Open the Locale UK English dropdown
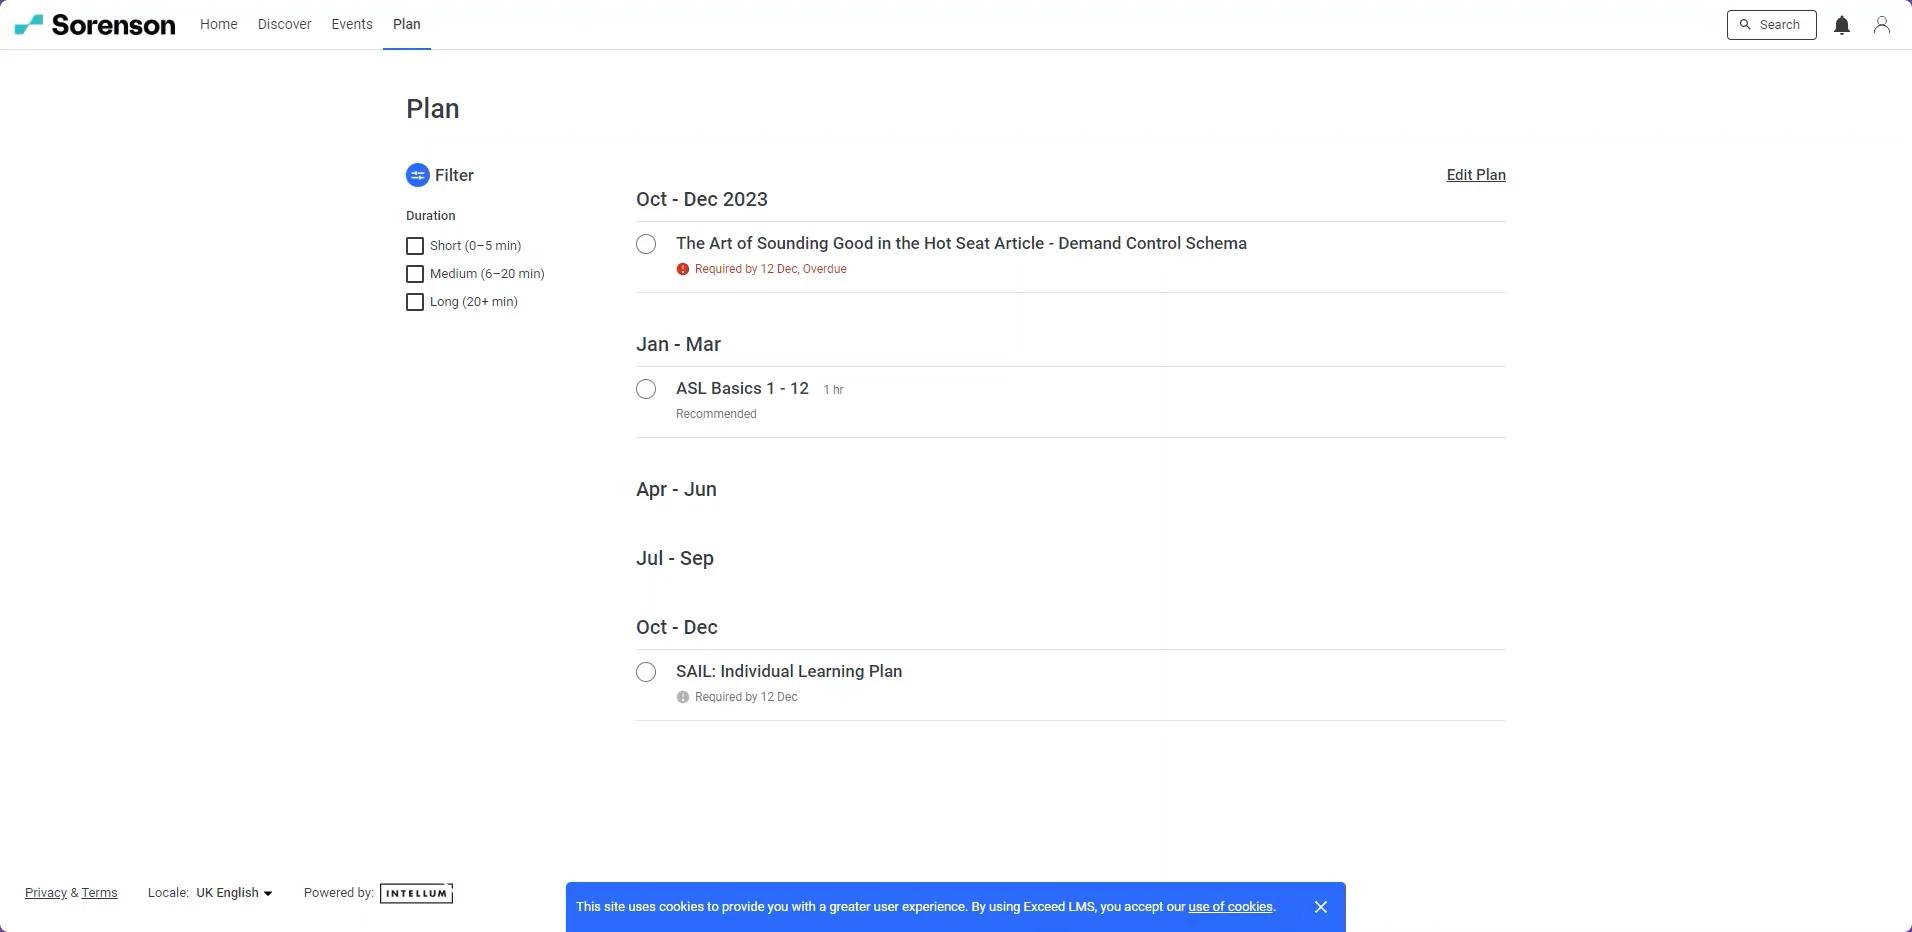This screenshot has height=932, width=1912. [x=234, y=893]
